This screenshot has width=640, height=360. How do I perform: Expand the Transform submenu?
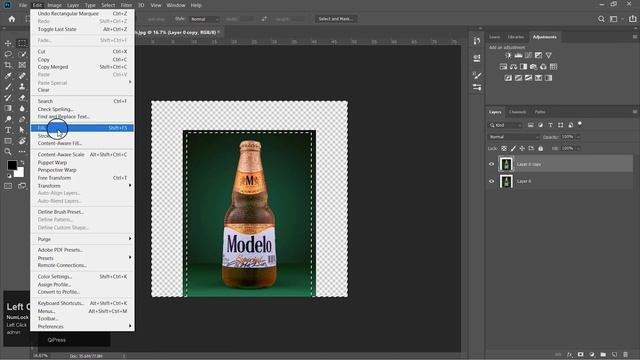click(82, 186)
